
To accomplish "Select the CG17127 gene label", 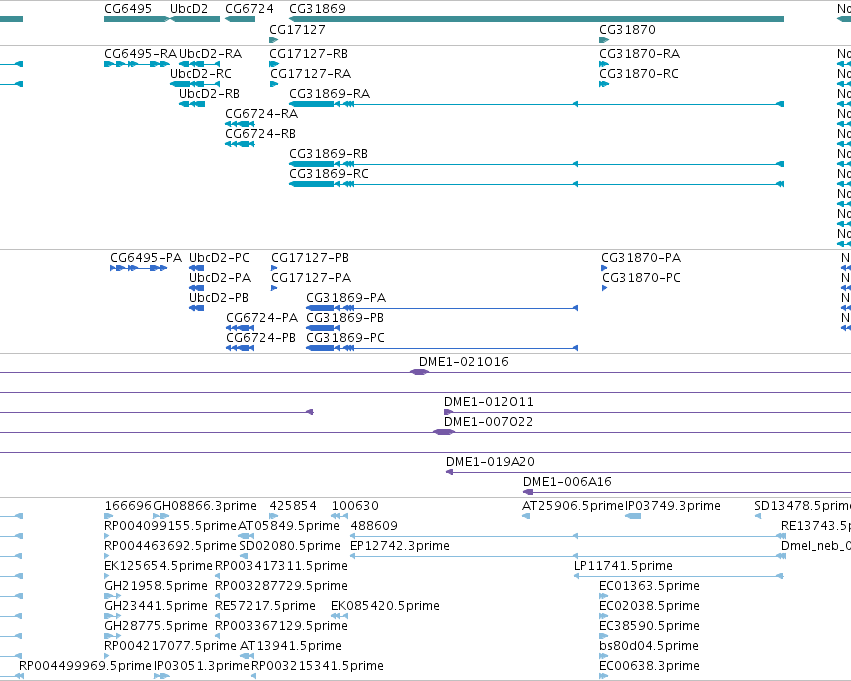I will pyautogui.click(x=297, y=30).
